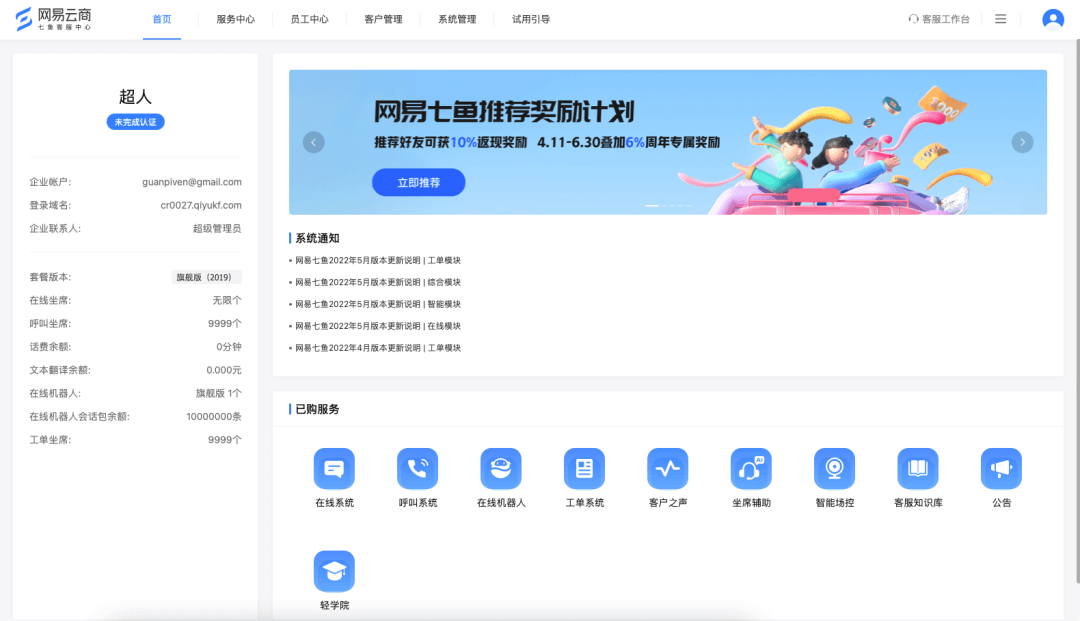
Task: Click the cr0027.qiyukf.com domain text
Action: (x=200, y=205)
